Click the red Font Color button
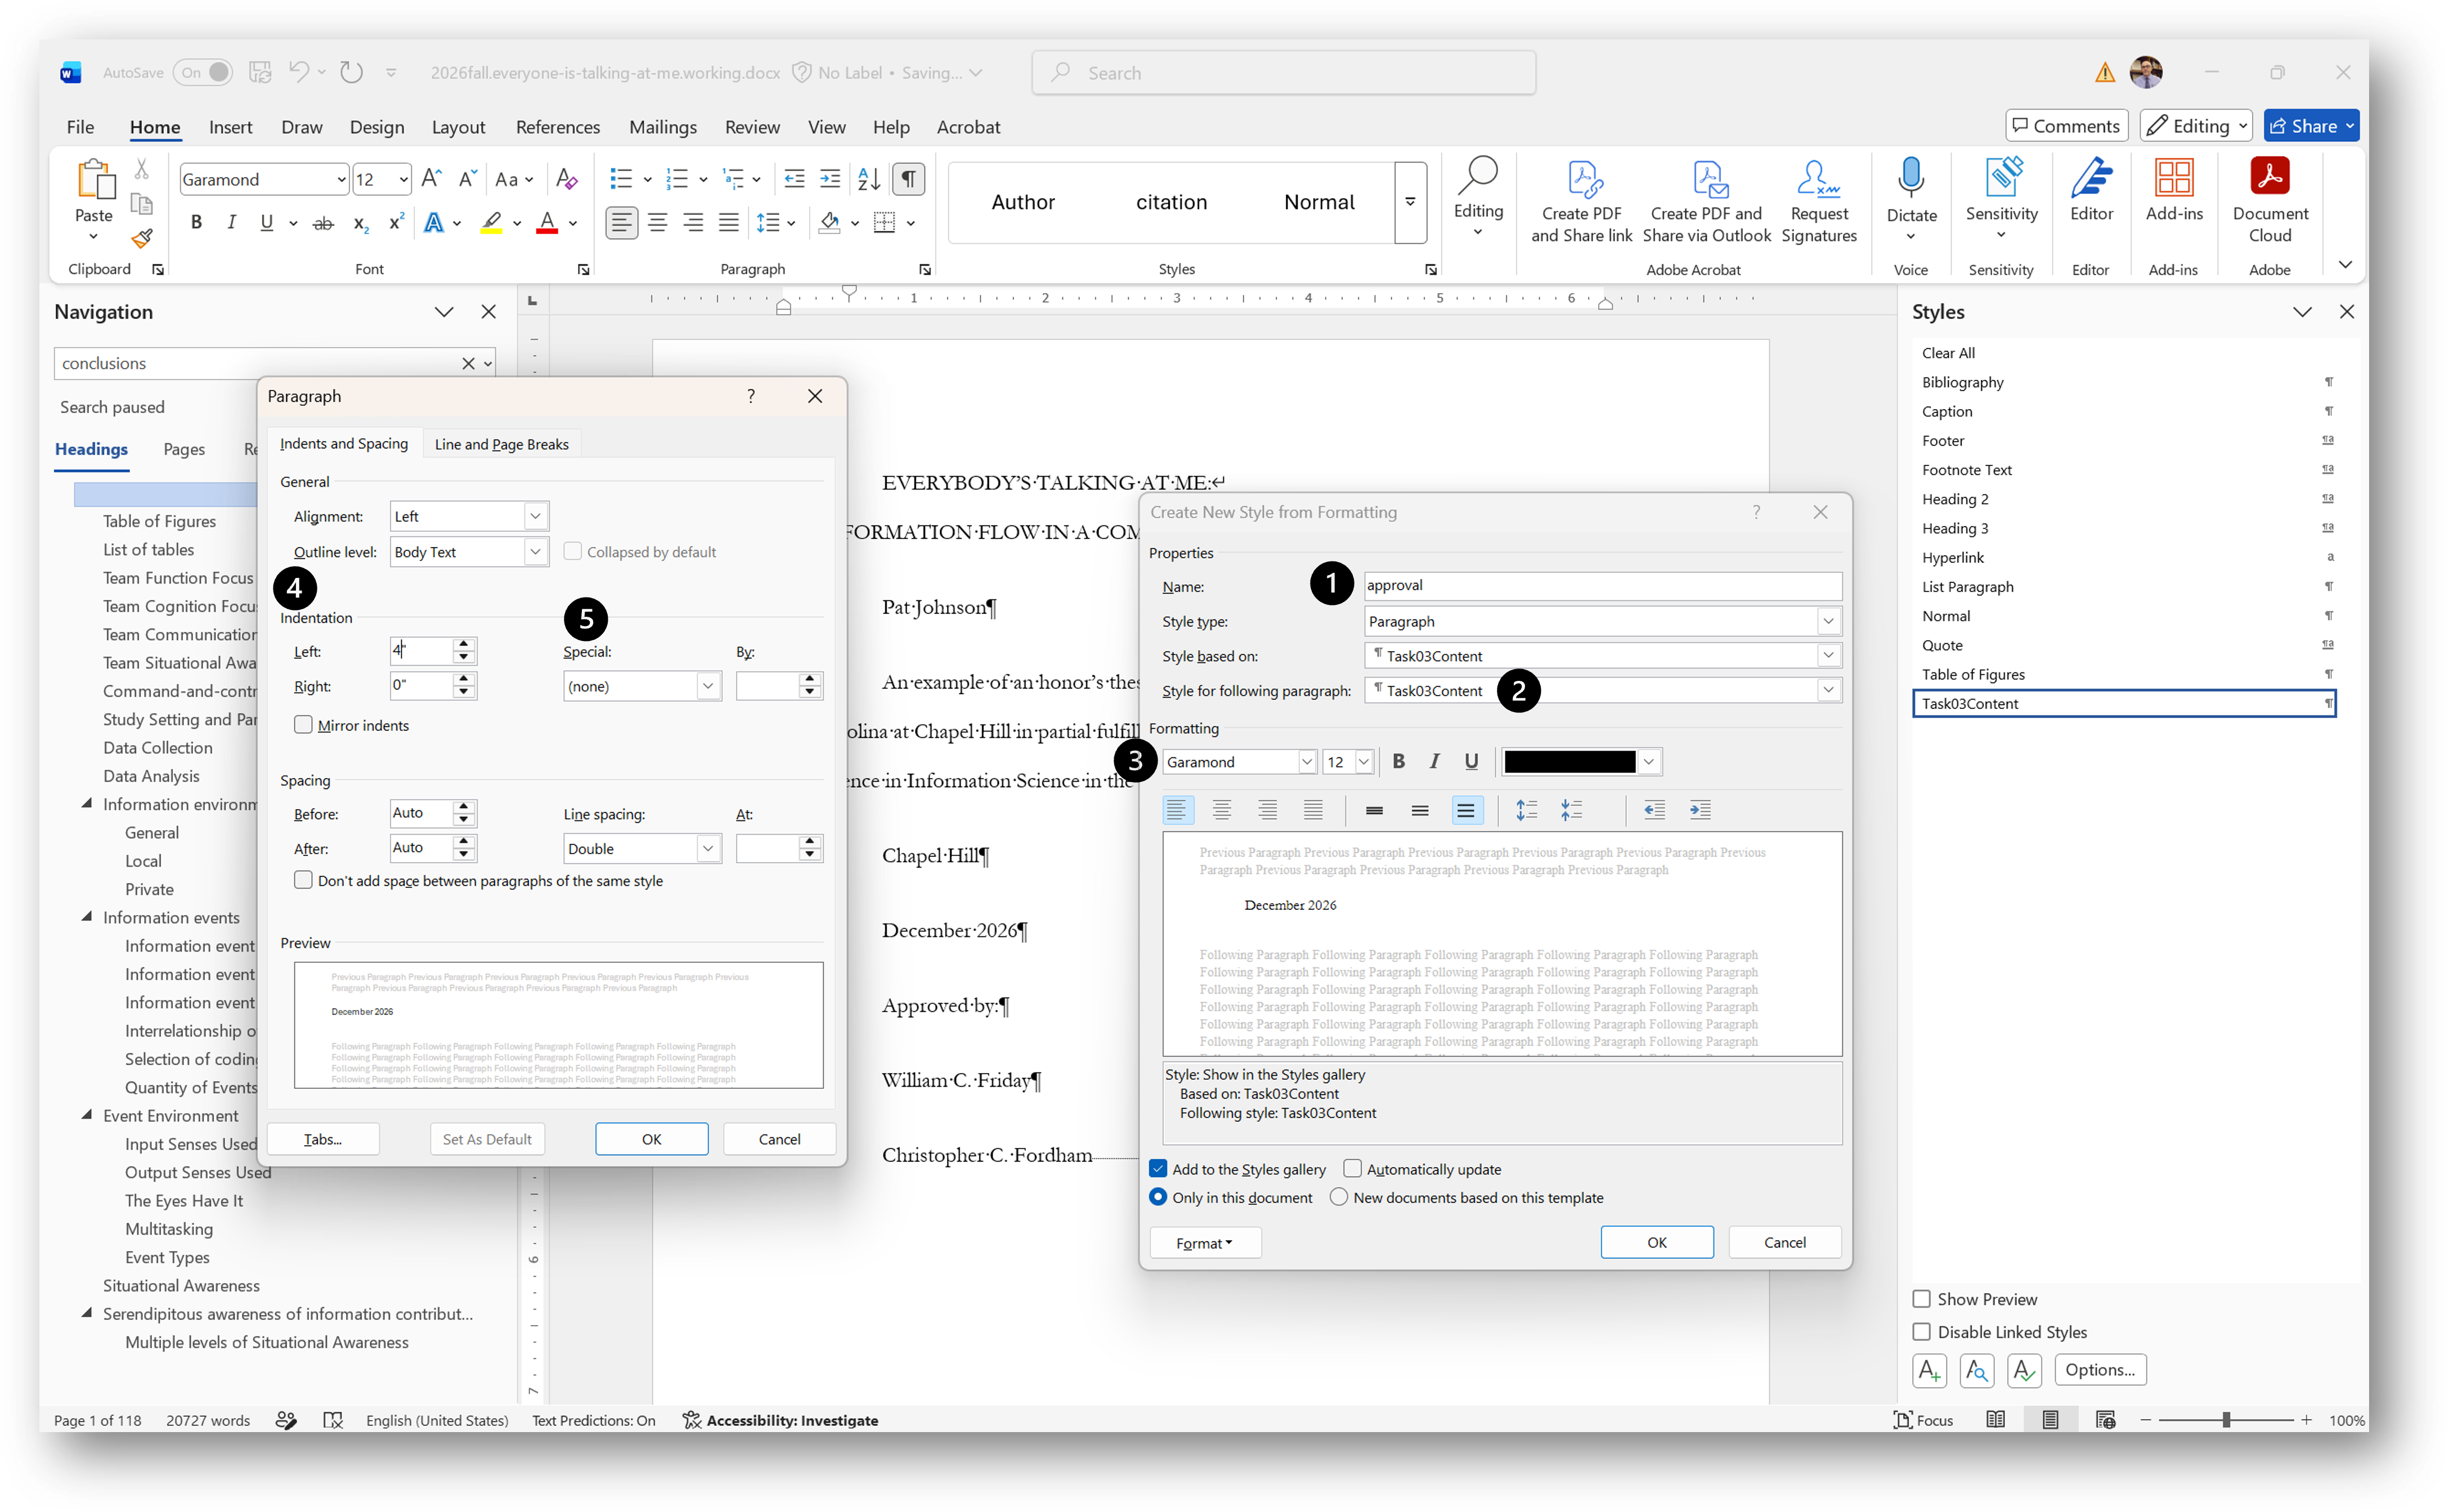This screenshot has width=2449, height=1512. click(x=546, y=223)
